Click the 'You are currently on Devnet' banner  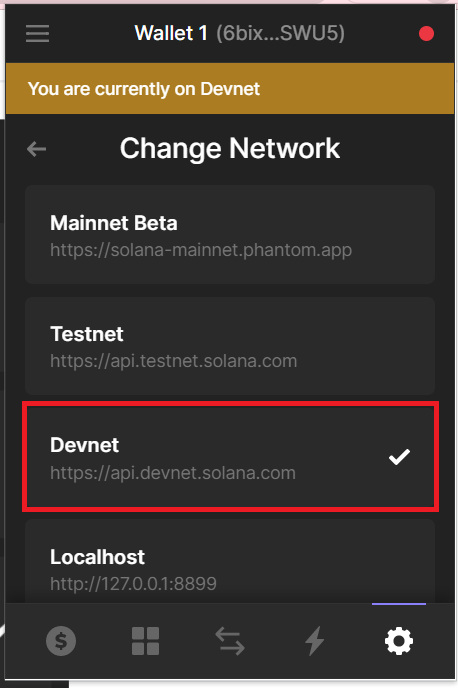(x=230, y=89)
